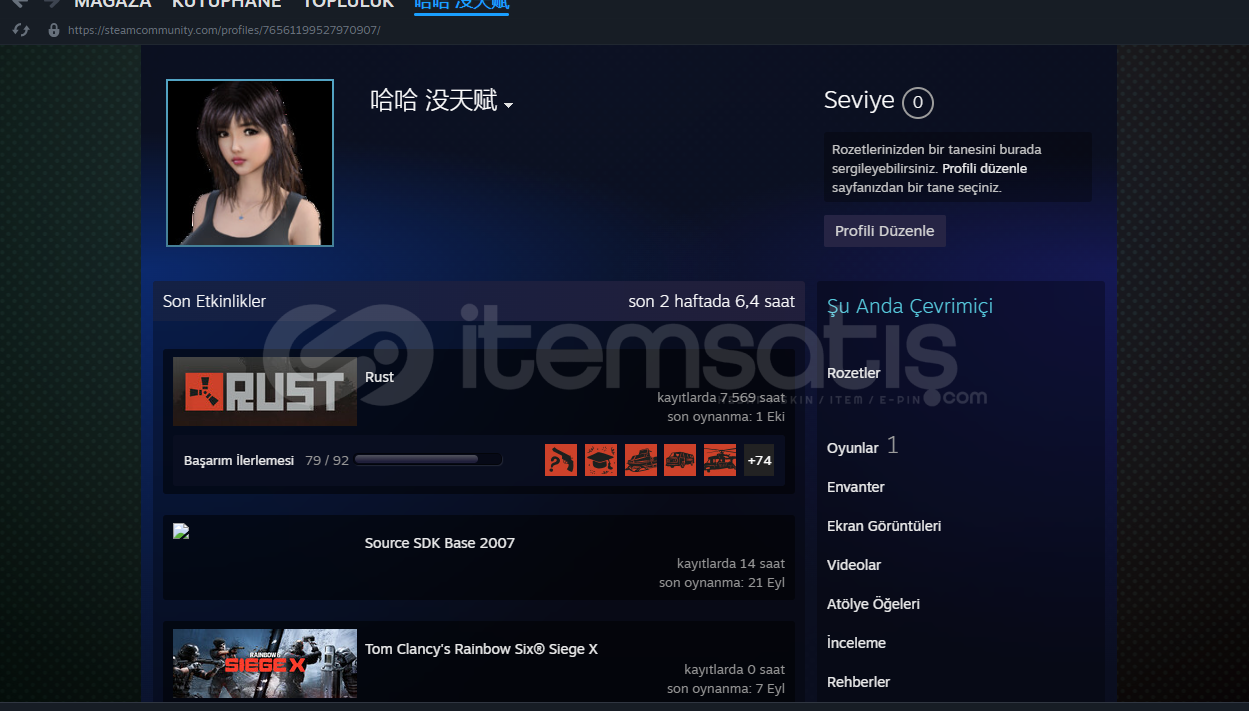Viewport: 1249px width, 711px height.
Task: Open the Envanter link
Action: 856,487
